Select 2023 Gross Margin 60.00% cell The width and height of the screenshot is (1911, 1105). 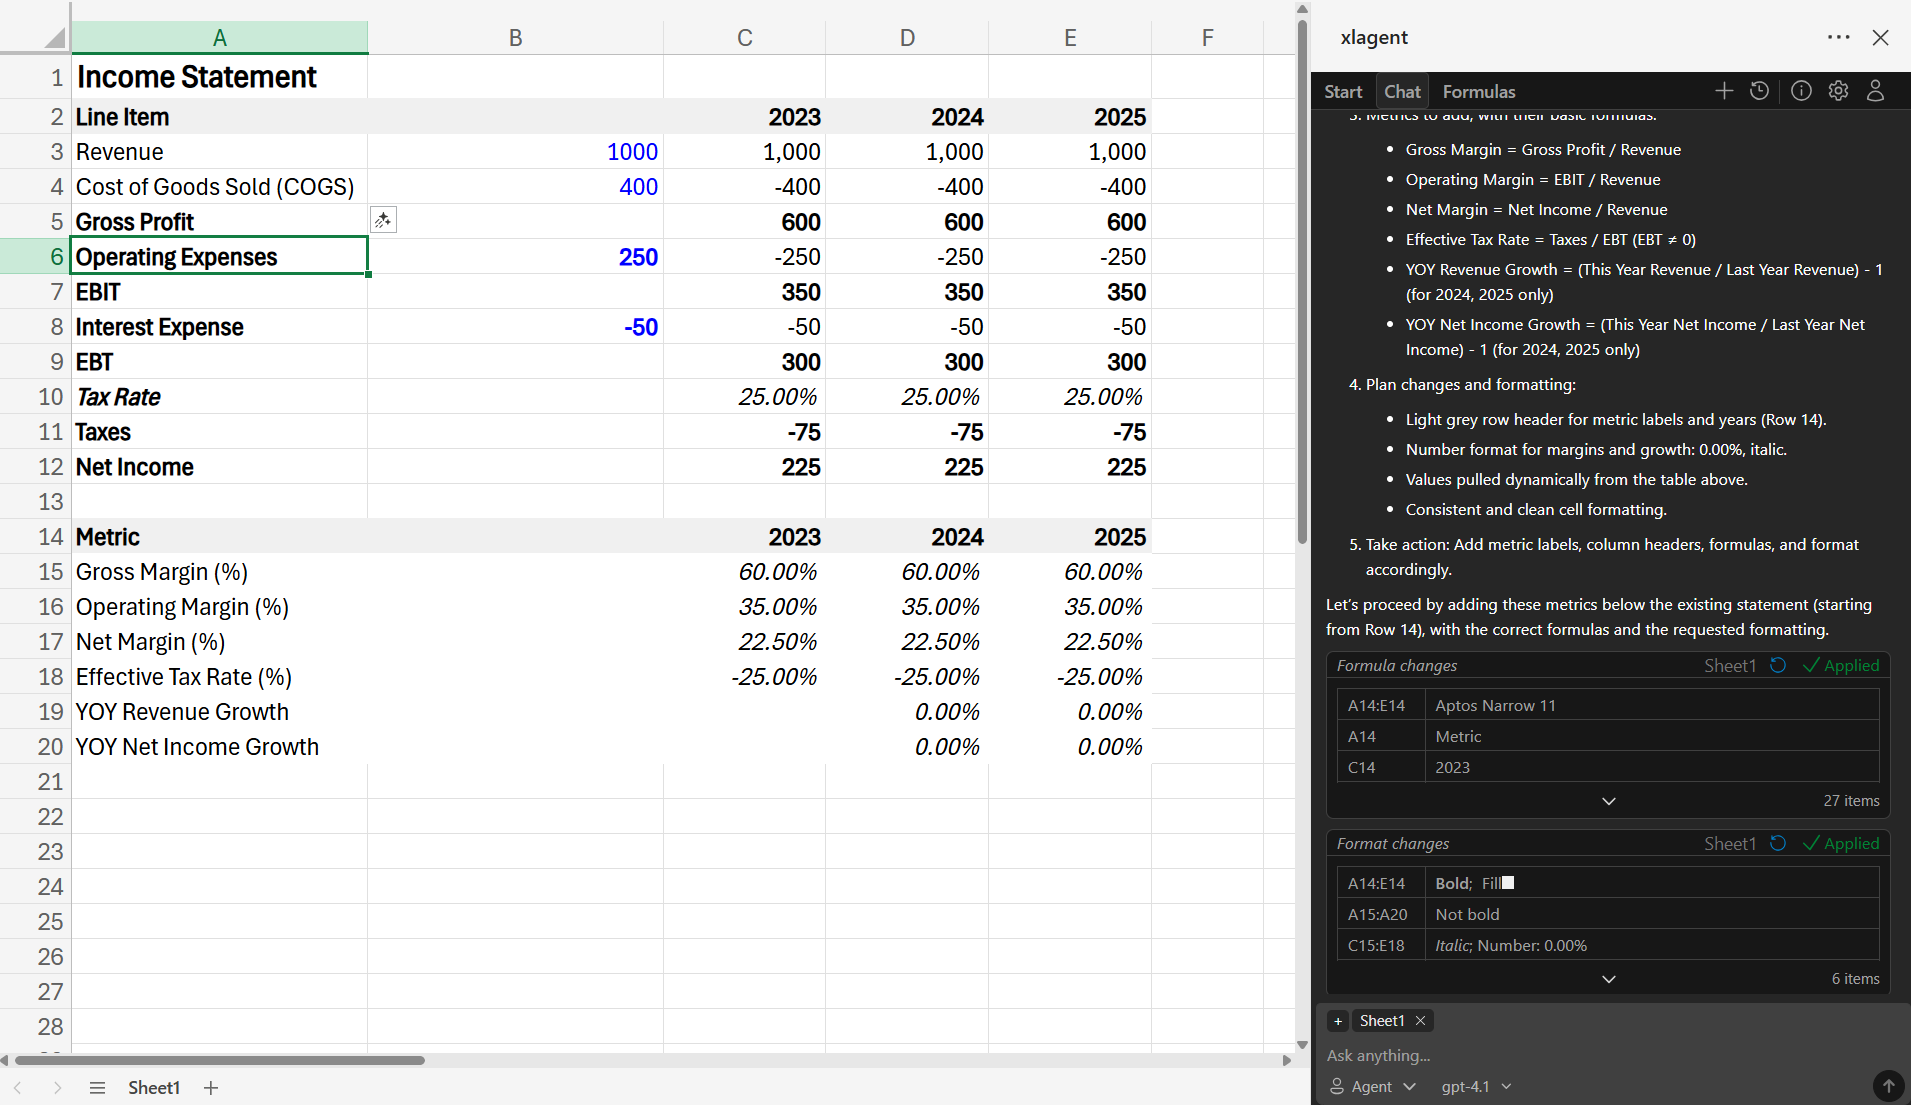[744, 571]
